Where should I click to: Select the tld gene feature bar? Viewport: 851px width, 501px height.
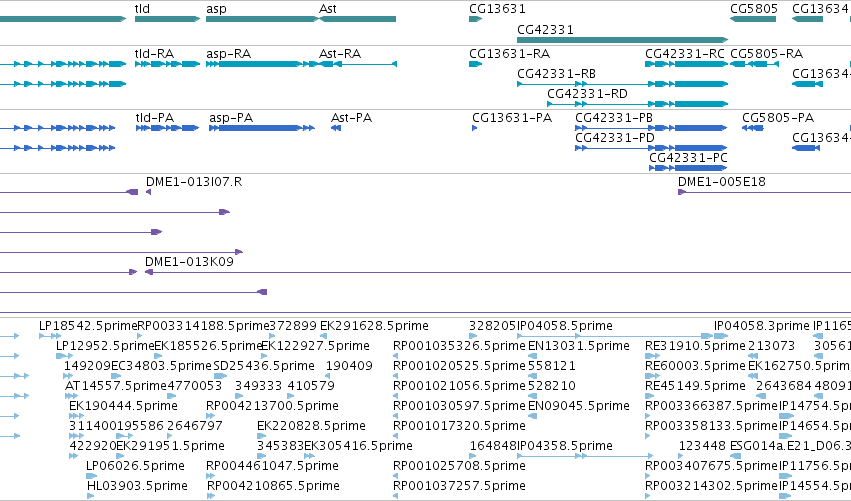click(167, 19)
